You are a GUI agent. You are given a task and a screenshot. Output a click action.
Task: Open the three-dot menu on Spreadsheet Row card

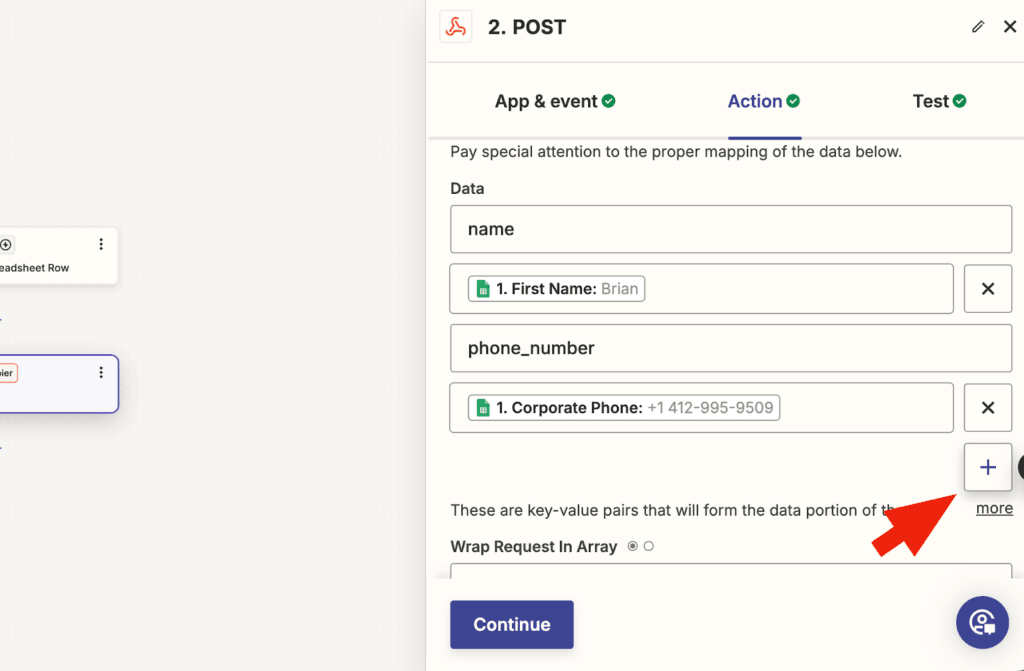point(100,244)
